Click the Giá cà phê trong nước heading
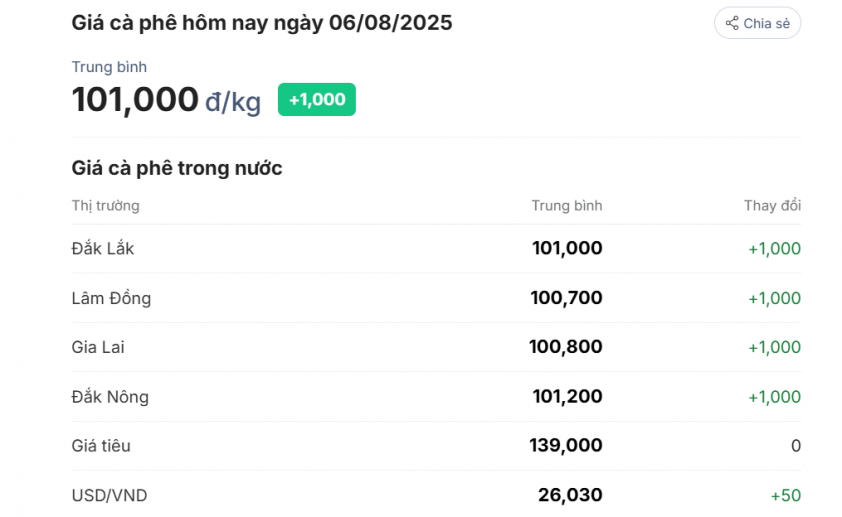842x517 pixels. (x=177, y=168)
